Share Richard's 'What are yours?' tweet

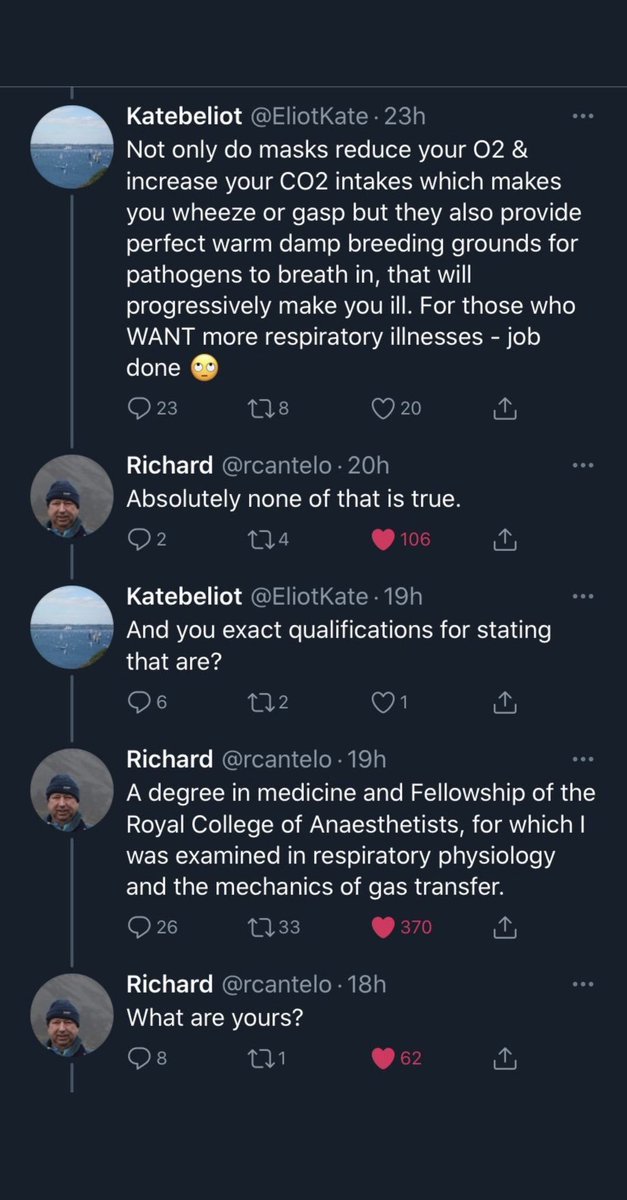click(505, 1058)
